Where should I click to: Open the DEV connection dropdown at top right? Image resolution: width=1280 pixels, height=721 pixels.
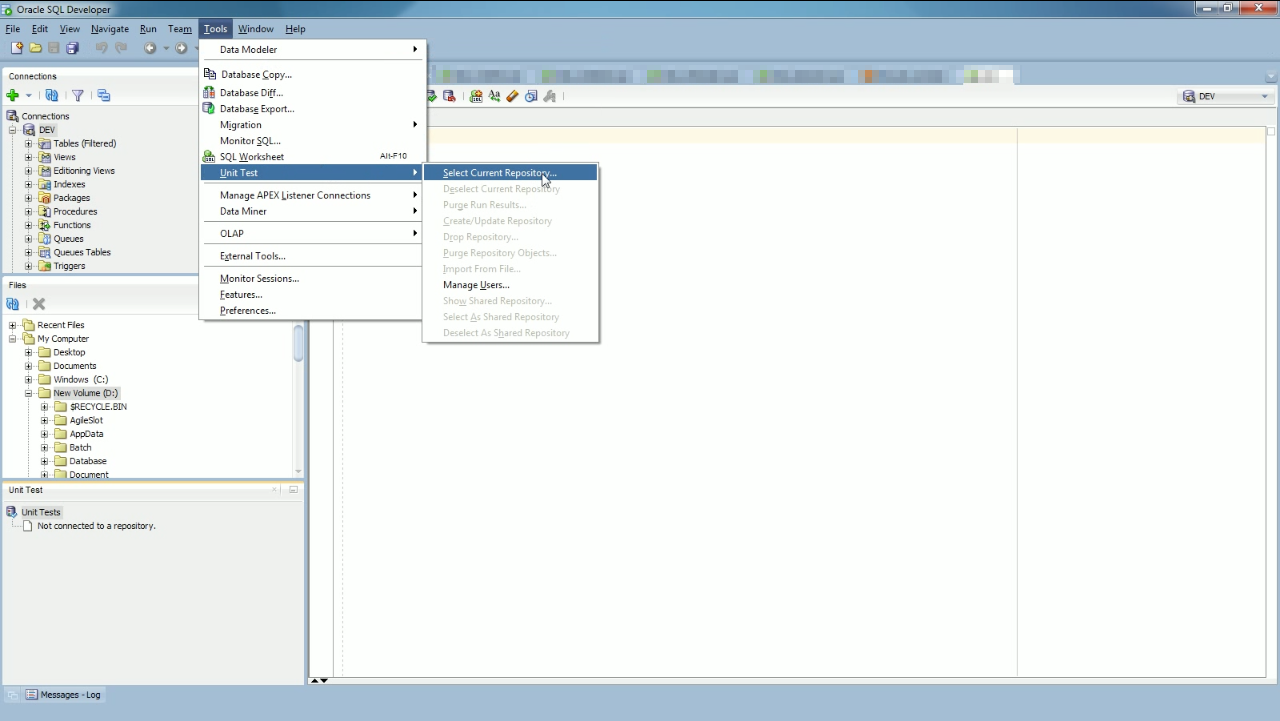pos(1264,96)
